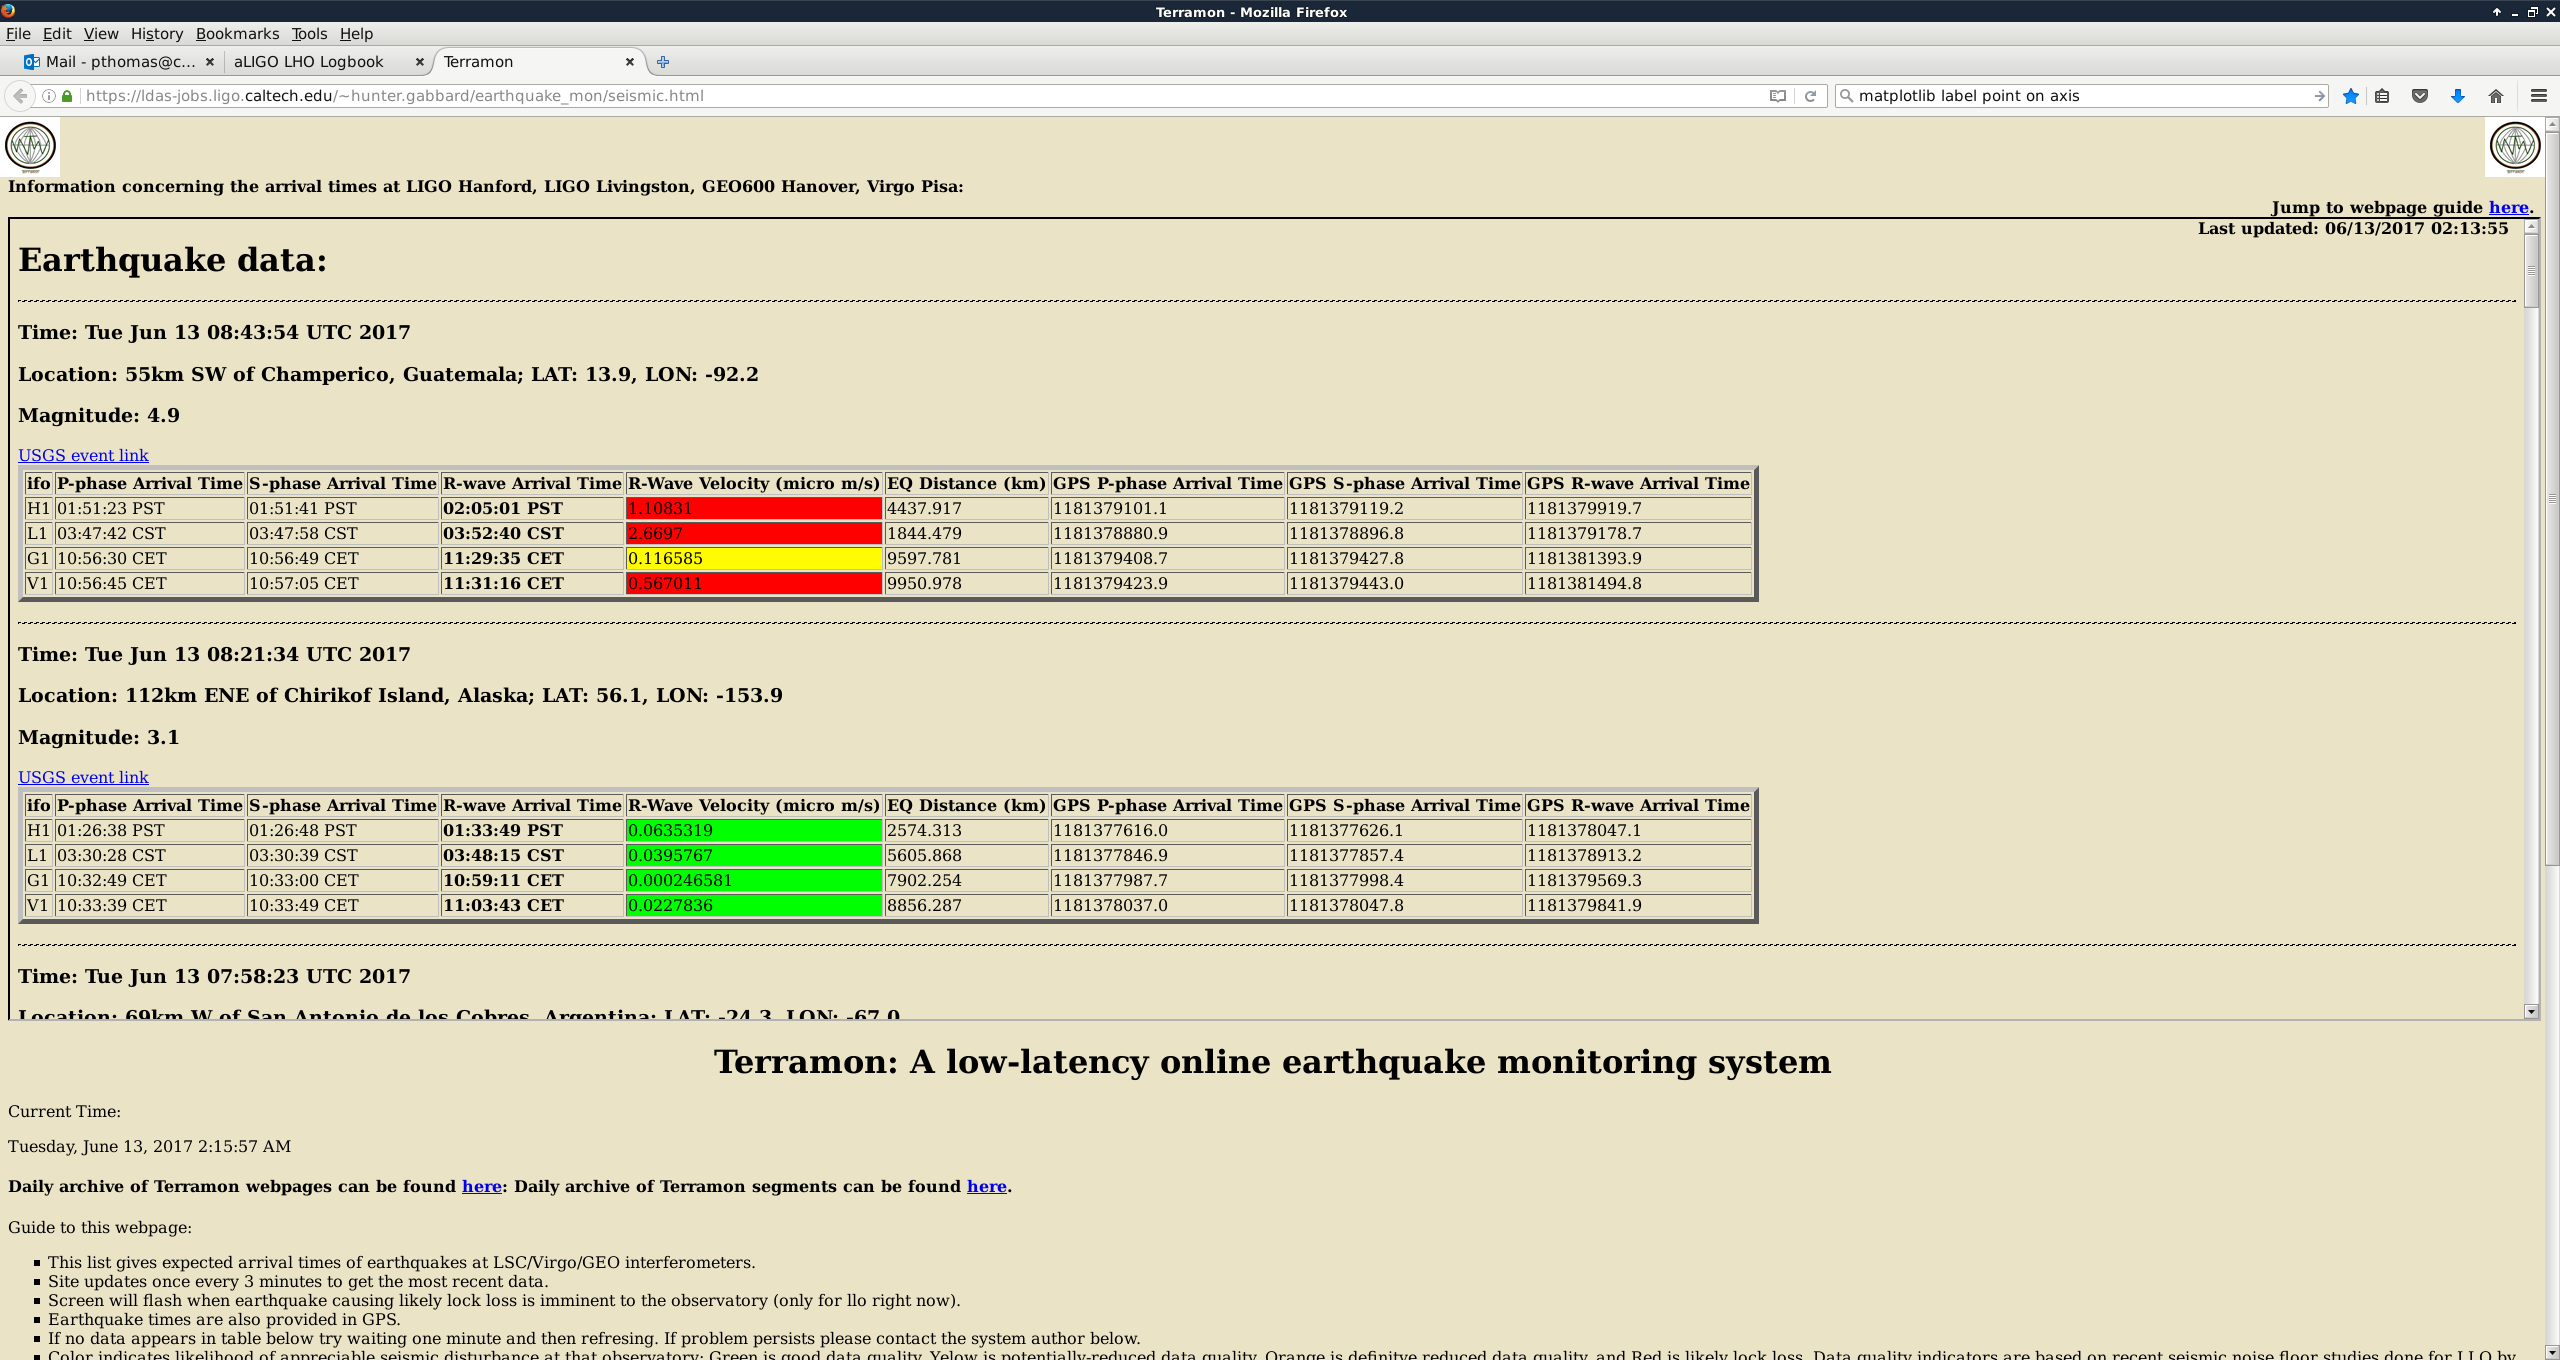The image size is (2560, 1360).
Task: Open the Firefox hamburger menu
Action: [x=2538, y=96]
